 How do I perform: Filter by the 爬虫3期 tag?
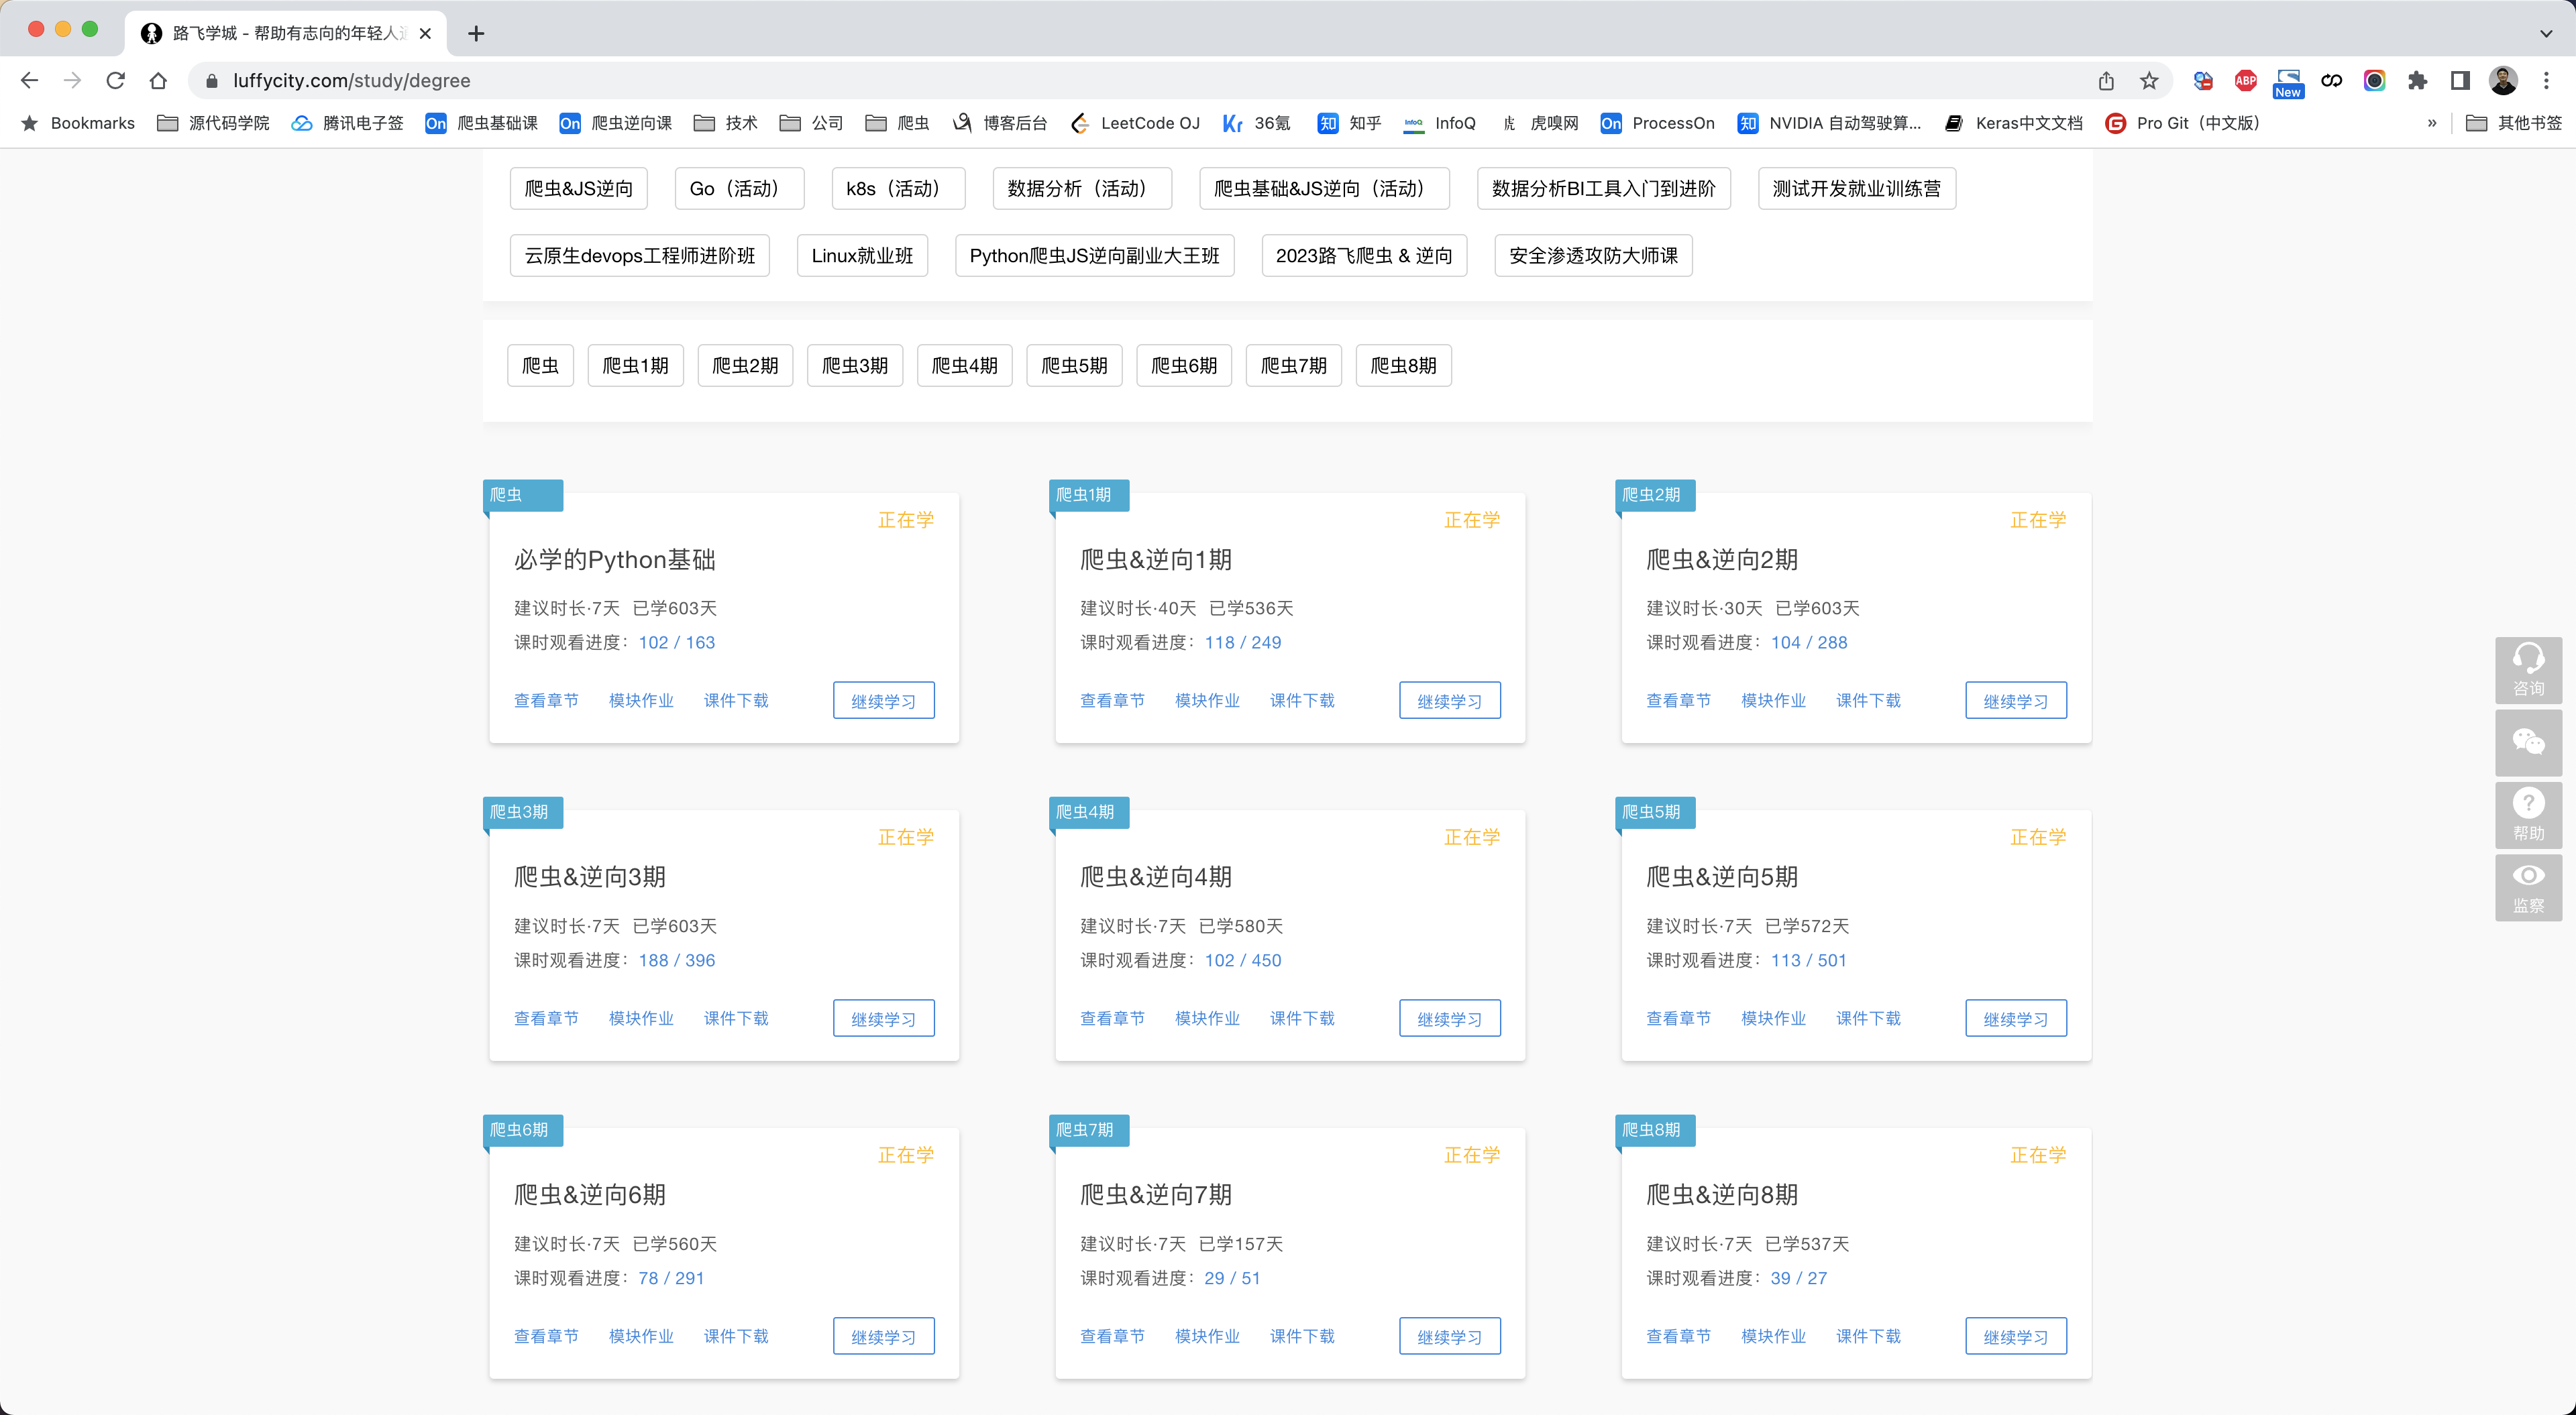[x=855, y=365]
